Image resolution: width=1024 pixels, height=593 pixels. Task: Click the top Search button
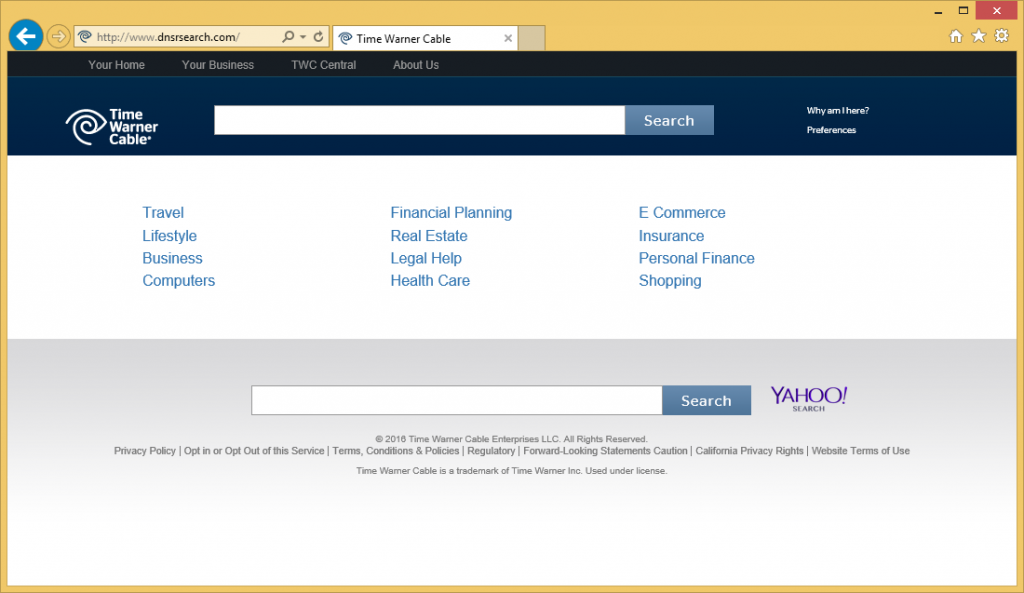669,120
